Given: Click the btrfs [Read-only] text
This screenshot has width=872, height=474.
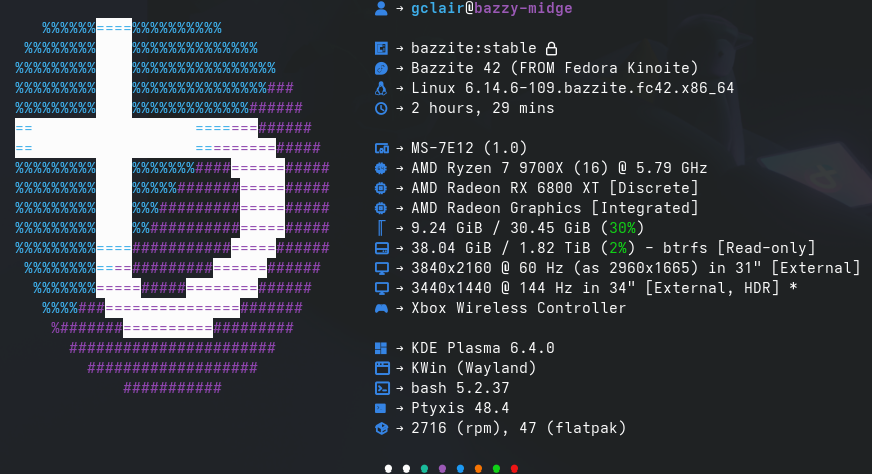Looking at the screenshot, I should [739, 248].
